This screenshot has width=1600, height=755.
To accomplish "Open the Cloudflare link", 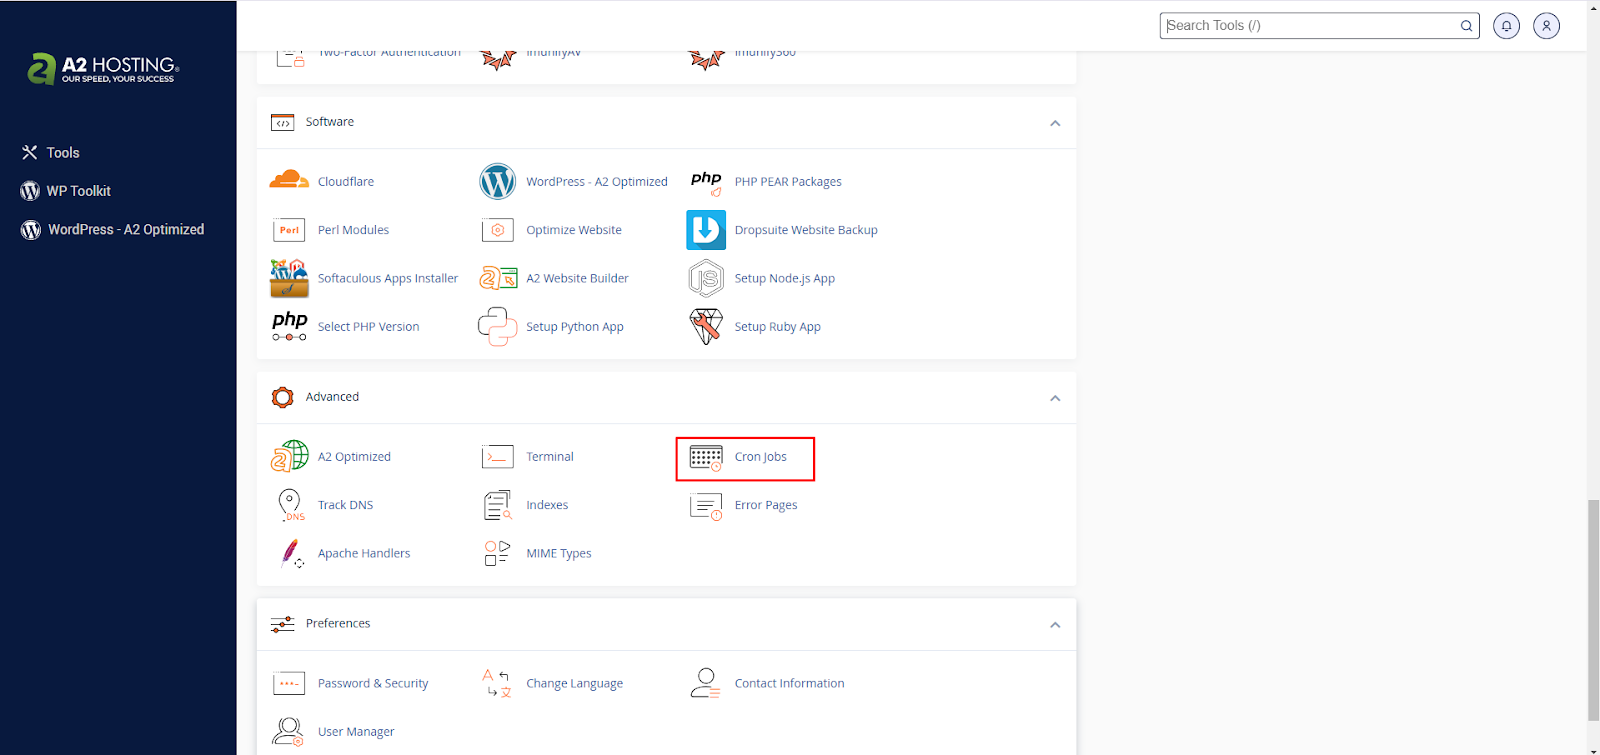I will pos(346,182).
